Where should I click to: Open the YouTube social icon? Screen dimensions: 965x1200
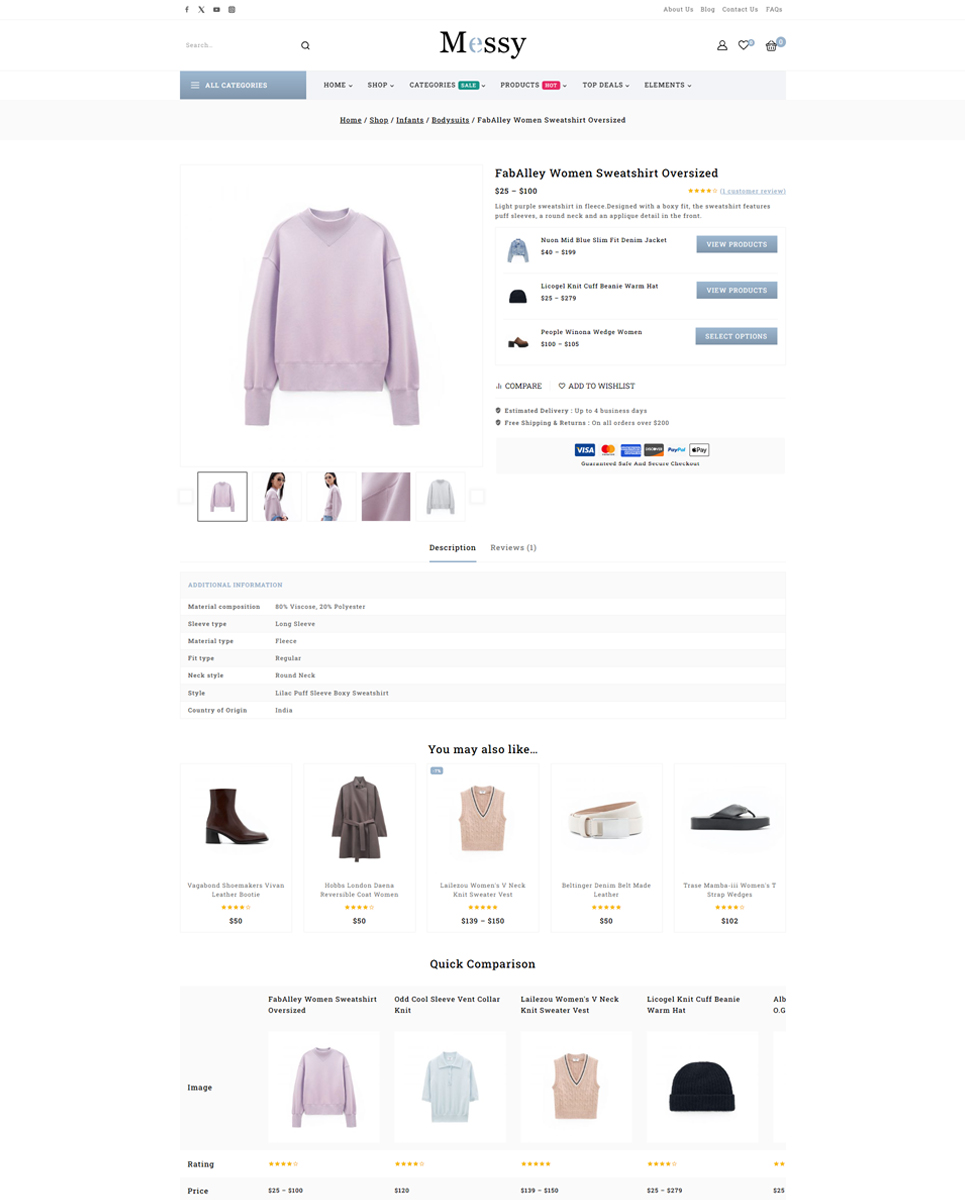[216, 9]
